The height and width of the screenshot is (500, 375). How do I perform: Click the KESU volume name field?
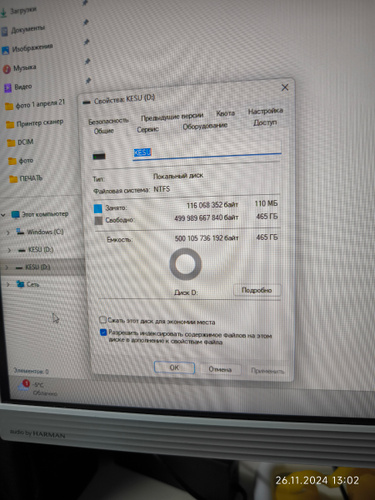pos(207,153)
